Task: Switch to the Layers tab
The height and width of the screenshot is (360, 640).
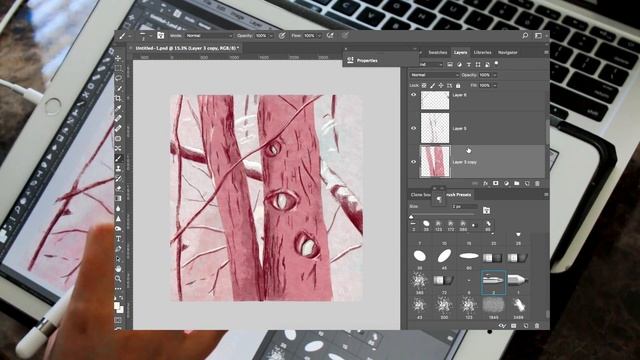Action: [x=460, y=53]
